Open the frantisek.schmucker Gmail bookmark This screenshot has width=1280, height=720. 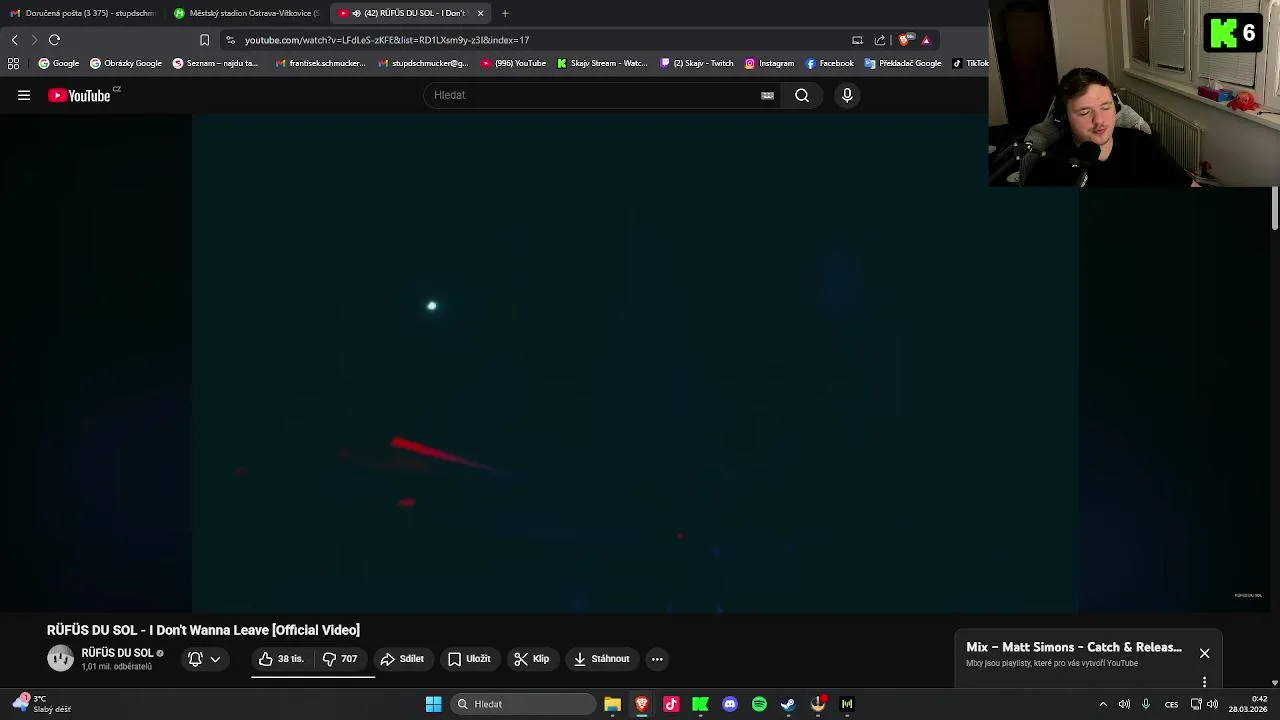321,63
